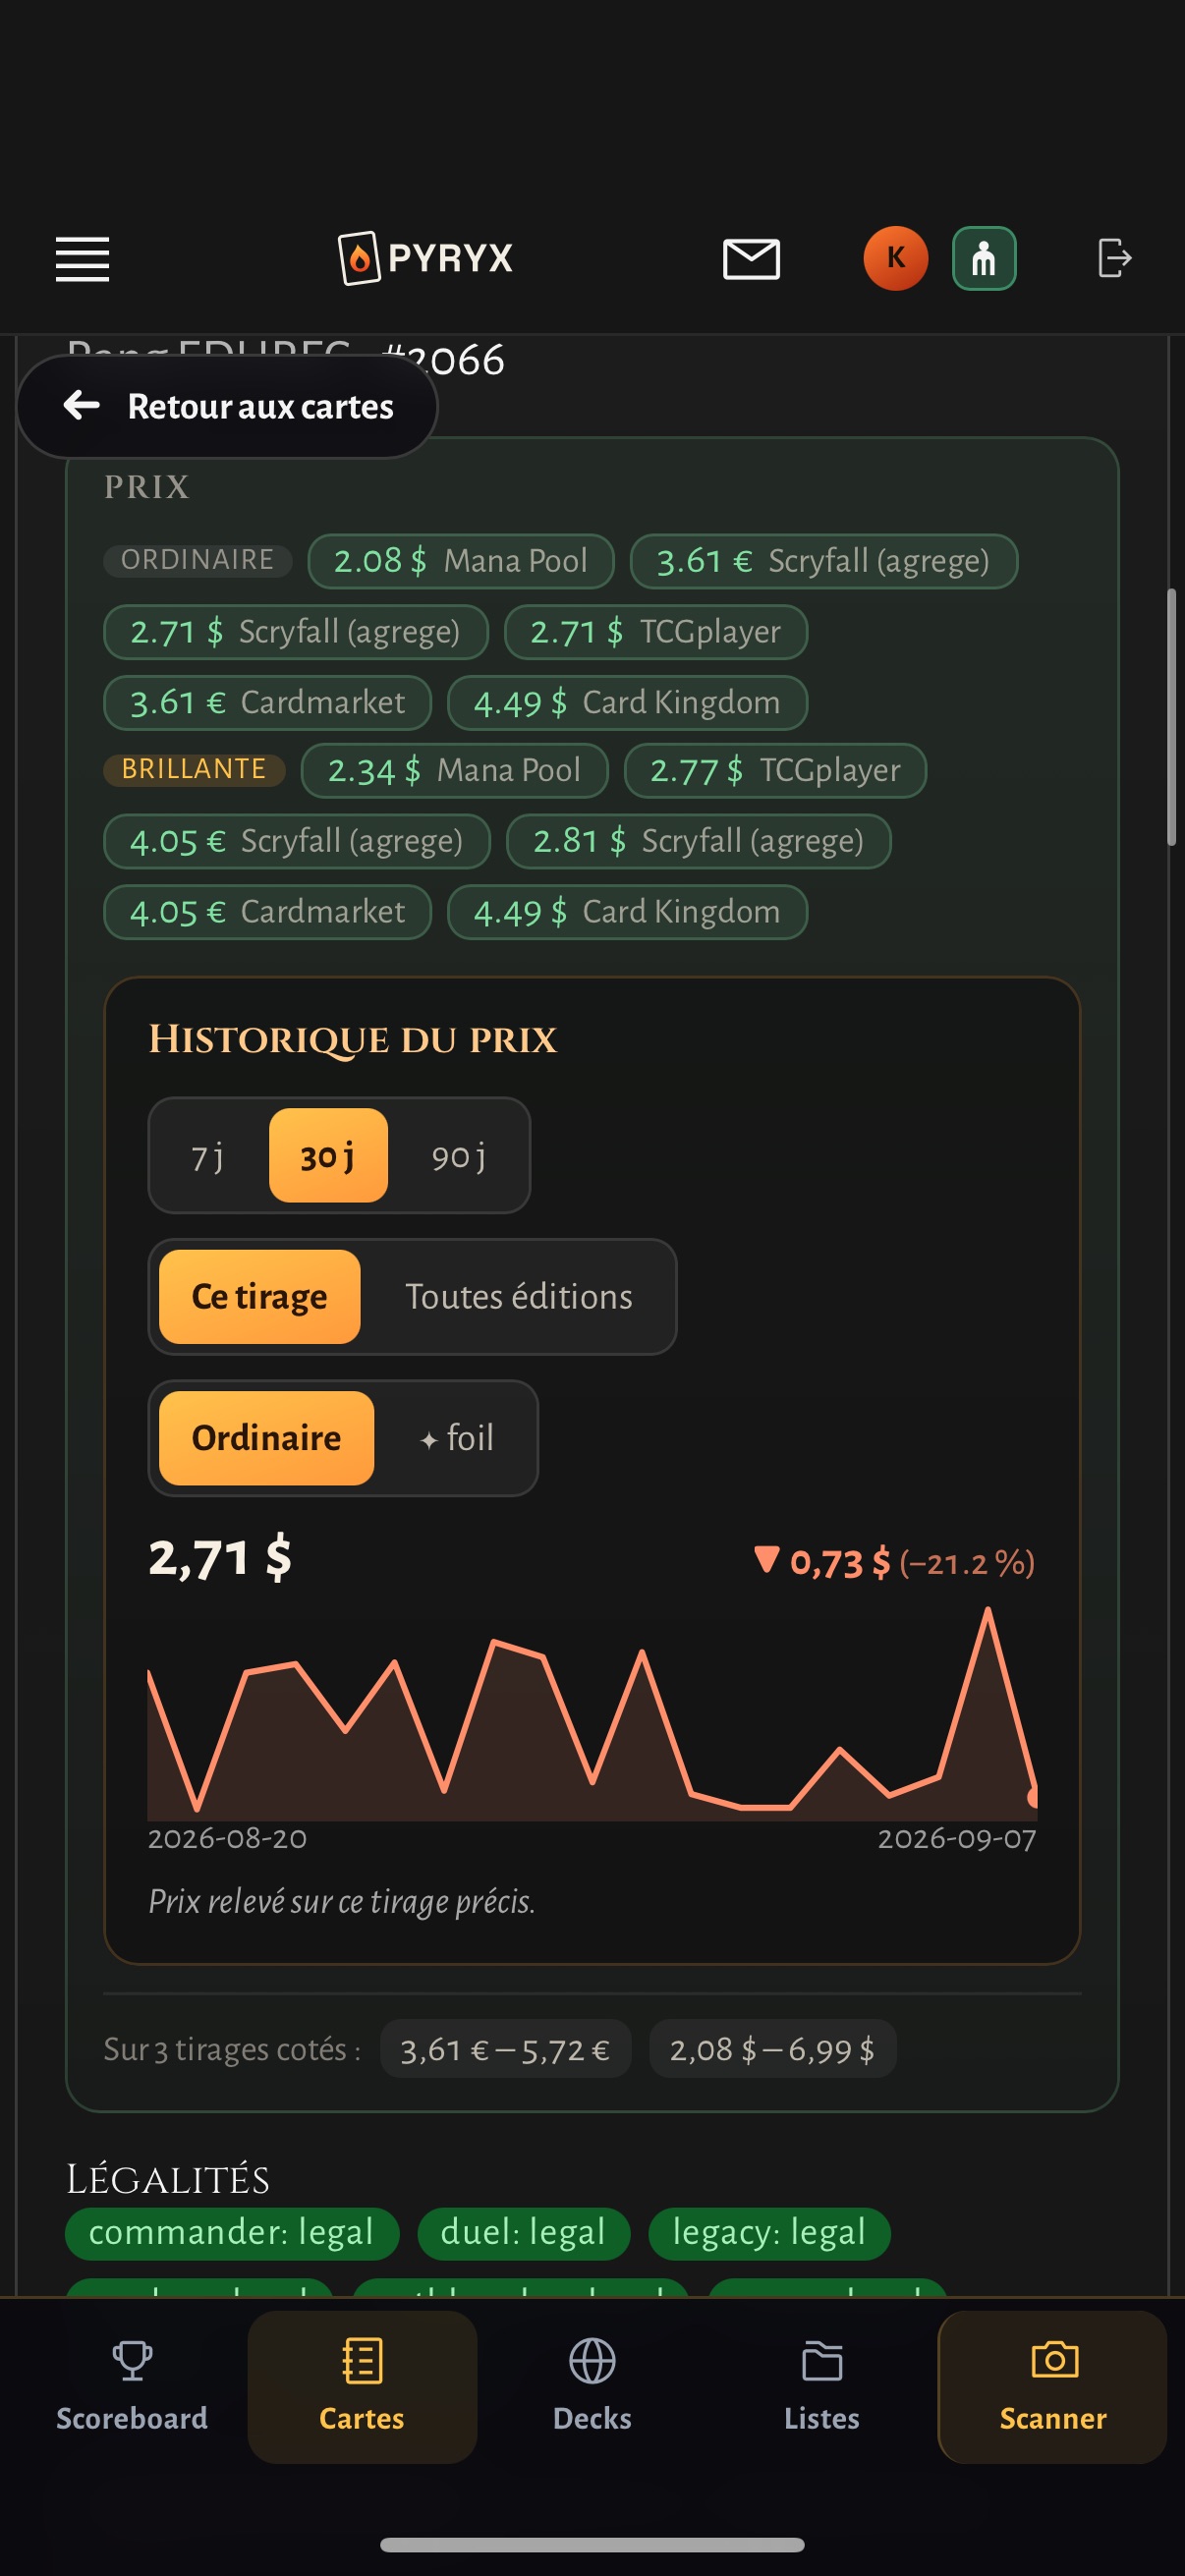Open 3.61 € Cardmarket price chip
1185x2576 pixels.
(x=268, y=702)
